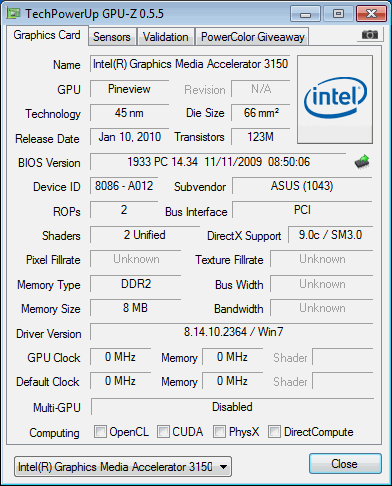392x486 pixels.
Task: Click the Technology field showing 45 nm
Action: point(129,113)
